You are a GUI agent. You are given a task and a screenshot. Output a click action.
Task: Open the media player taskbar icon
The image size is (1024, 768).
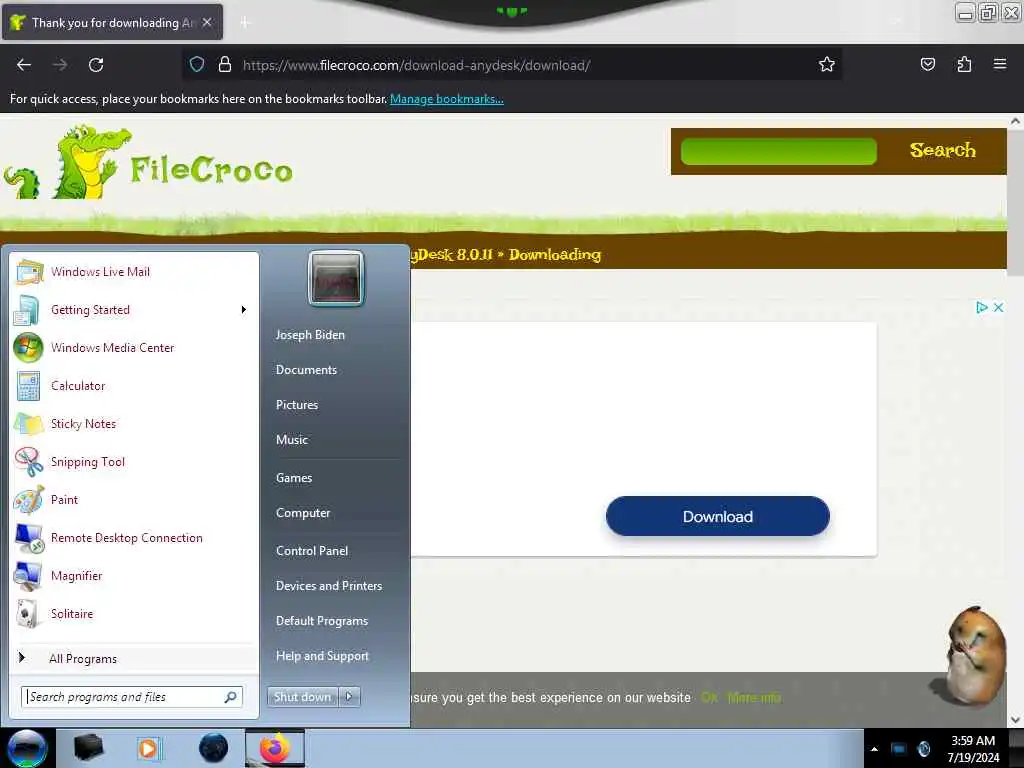coord(149,748)
